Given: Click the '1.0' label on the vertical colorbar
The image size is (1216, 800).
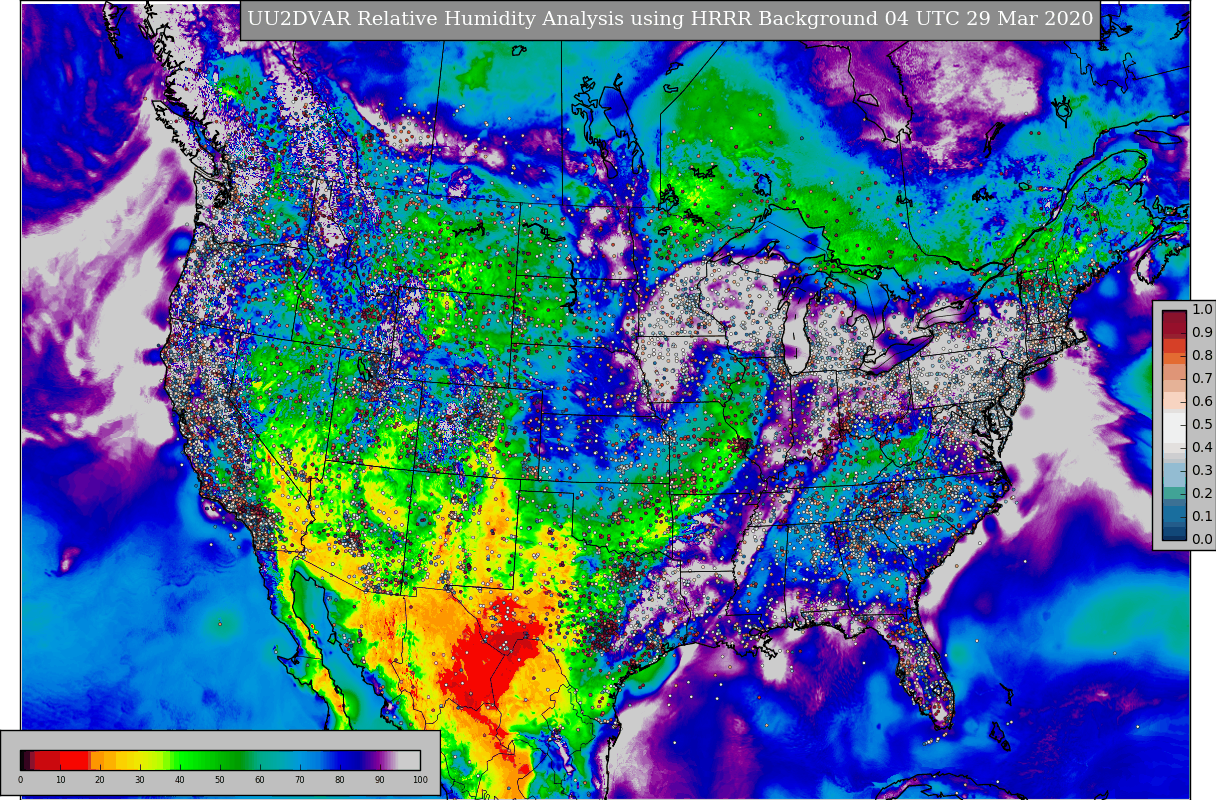Looking at the screenshot, I should point(1202,310).
